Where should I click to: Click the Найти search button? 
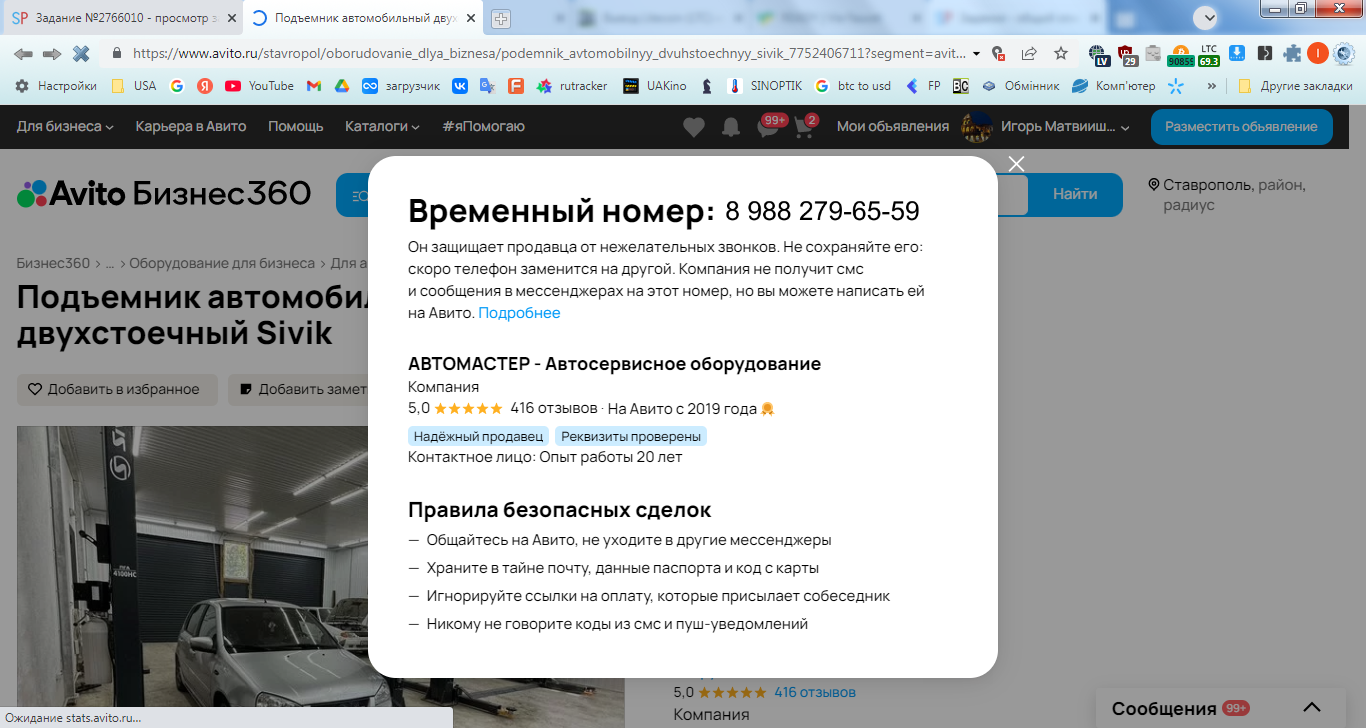pyautogui.click(x=1075, y=194)
